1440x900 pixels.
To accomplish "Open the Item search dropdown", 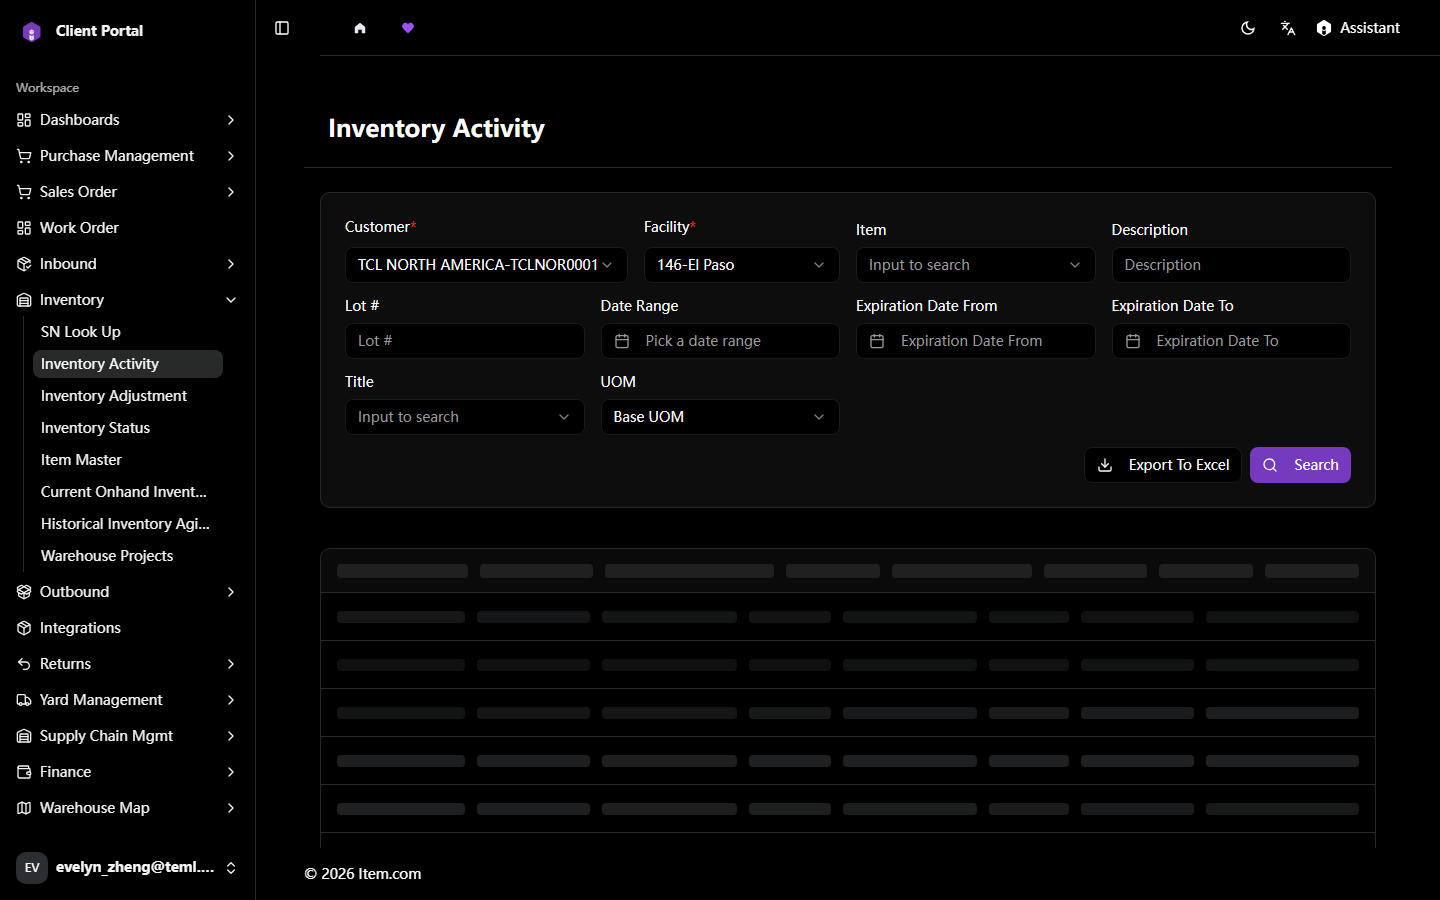I will tap(975, 265).
